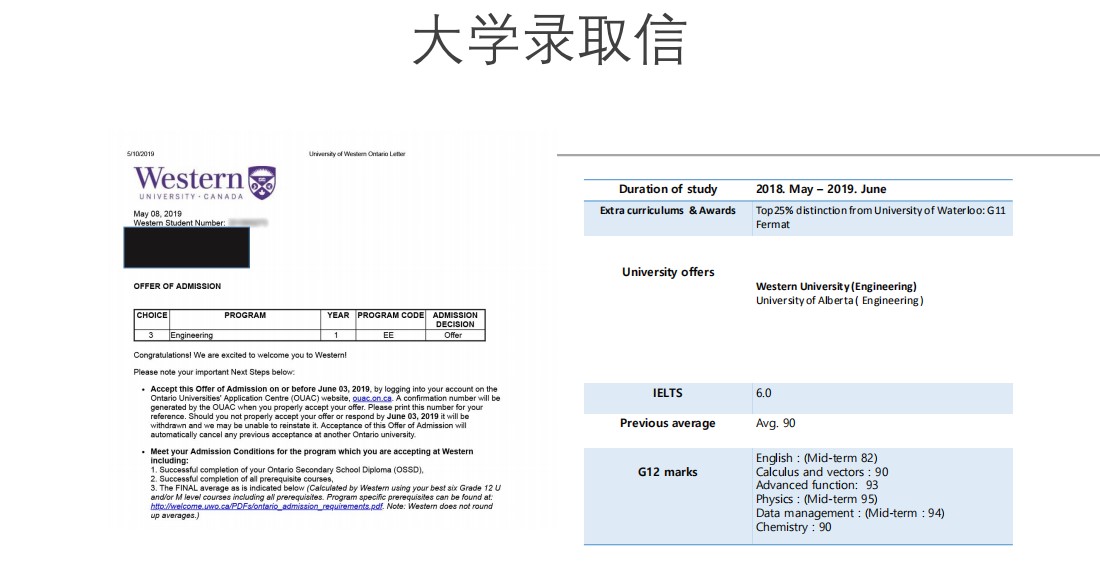
Task: Click the 'Congratulations!' welcome sentence
Action: coord(240,355)
